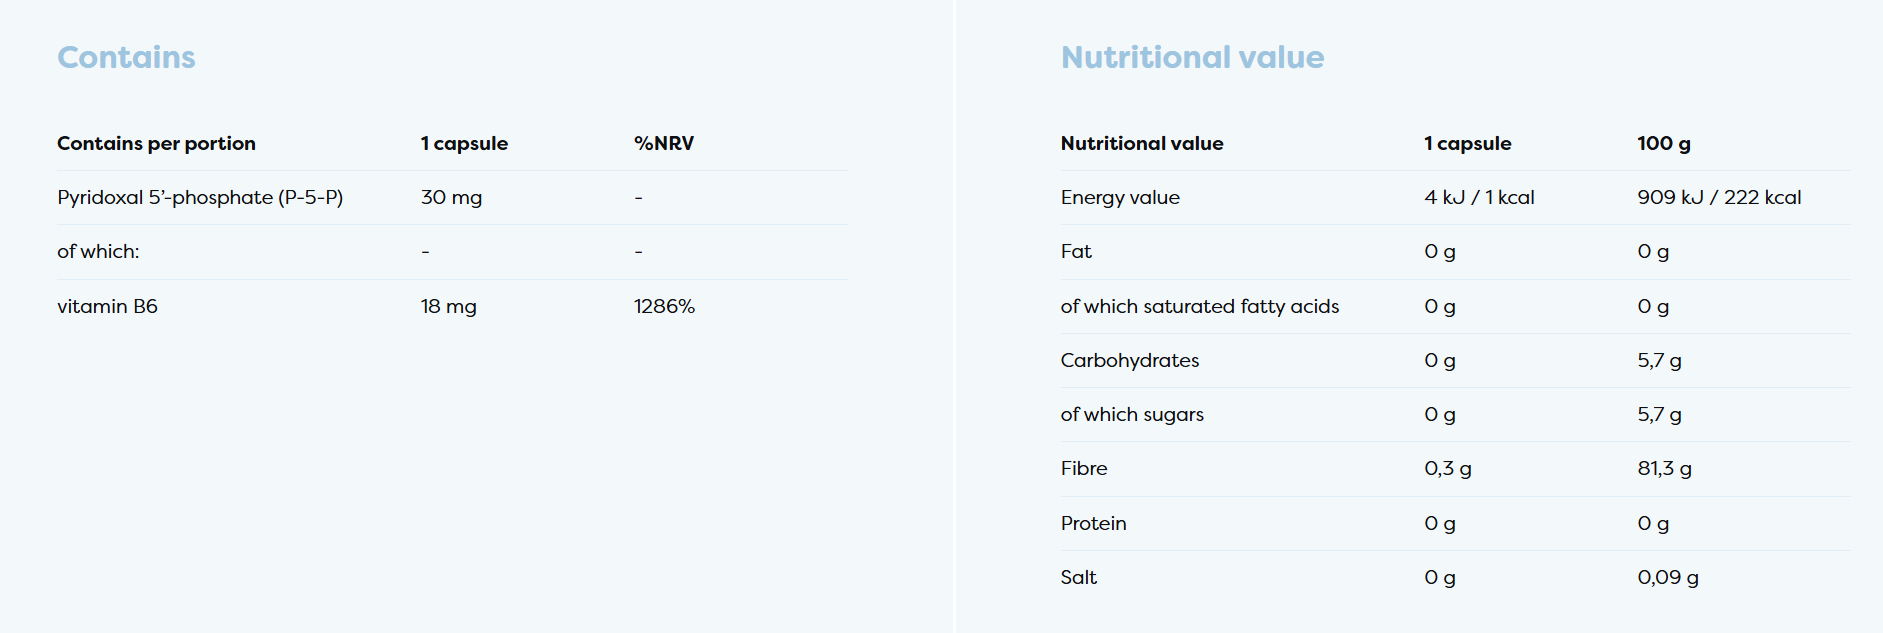The image size is (1883, 633).
Task: Select the Carbohydrates row label
Action: (x=1129, y=361)
